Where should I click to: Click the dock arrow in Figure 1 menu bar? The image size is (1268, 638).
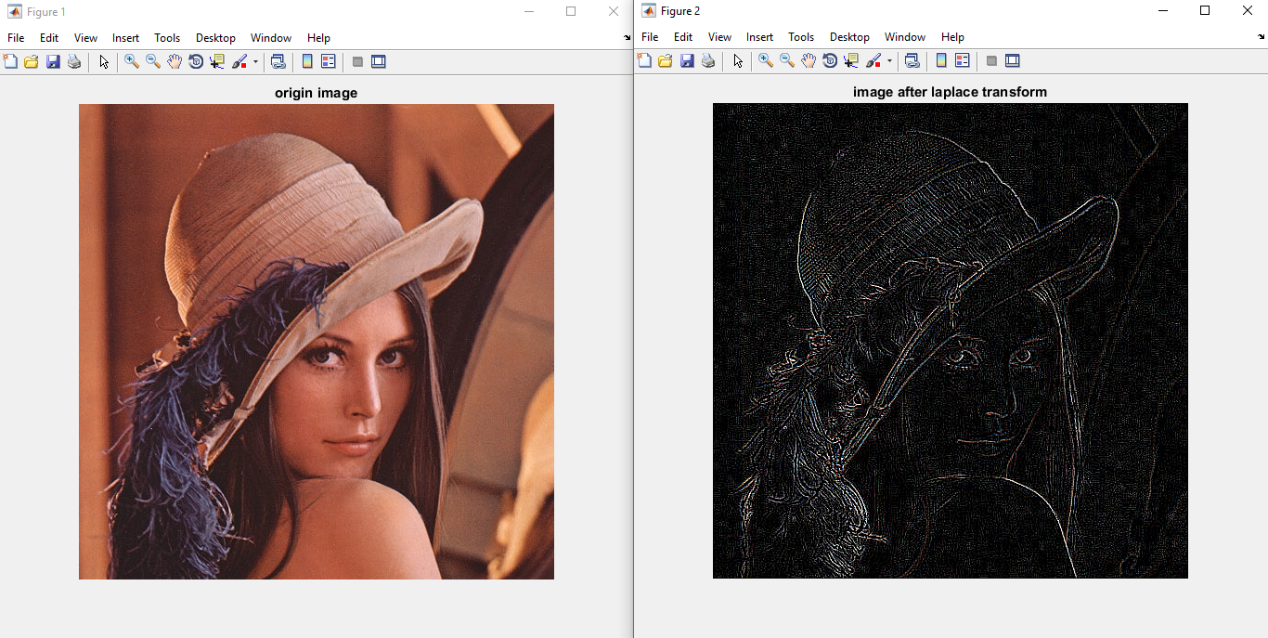[627, 38]
